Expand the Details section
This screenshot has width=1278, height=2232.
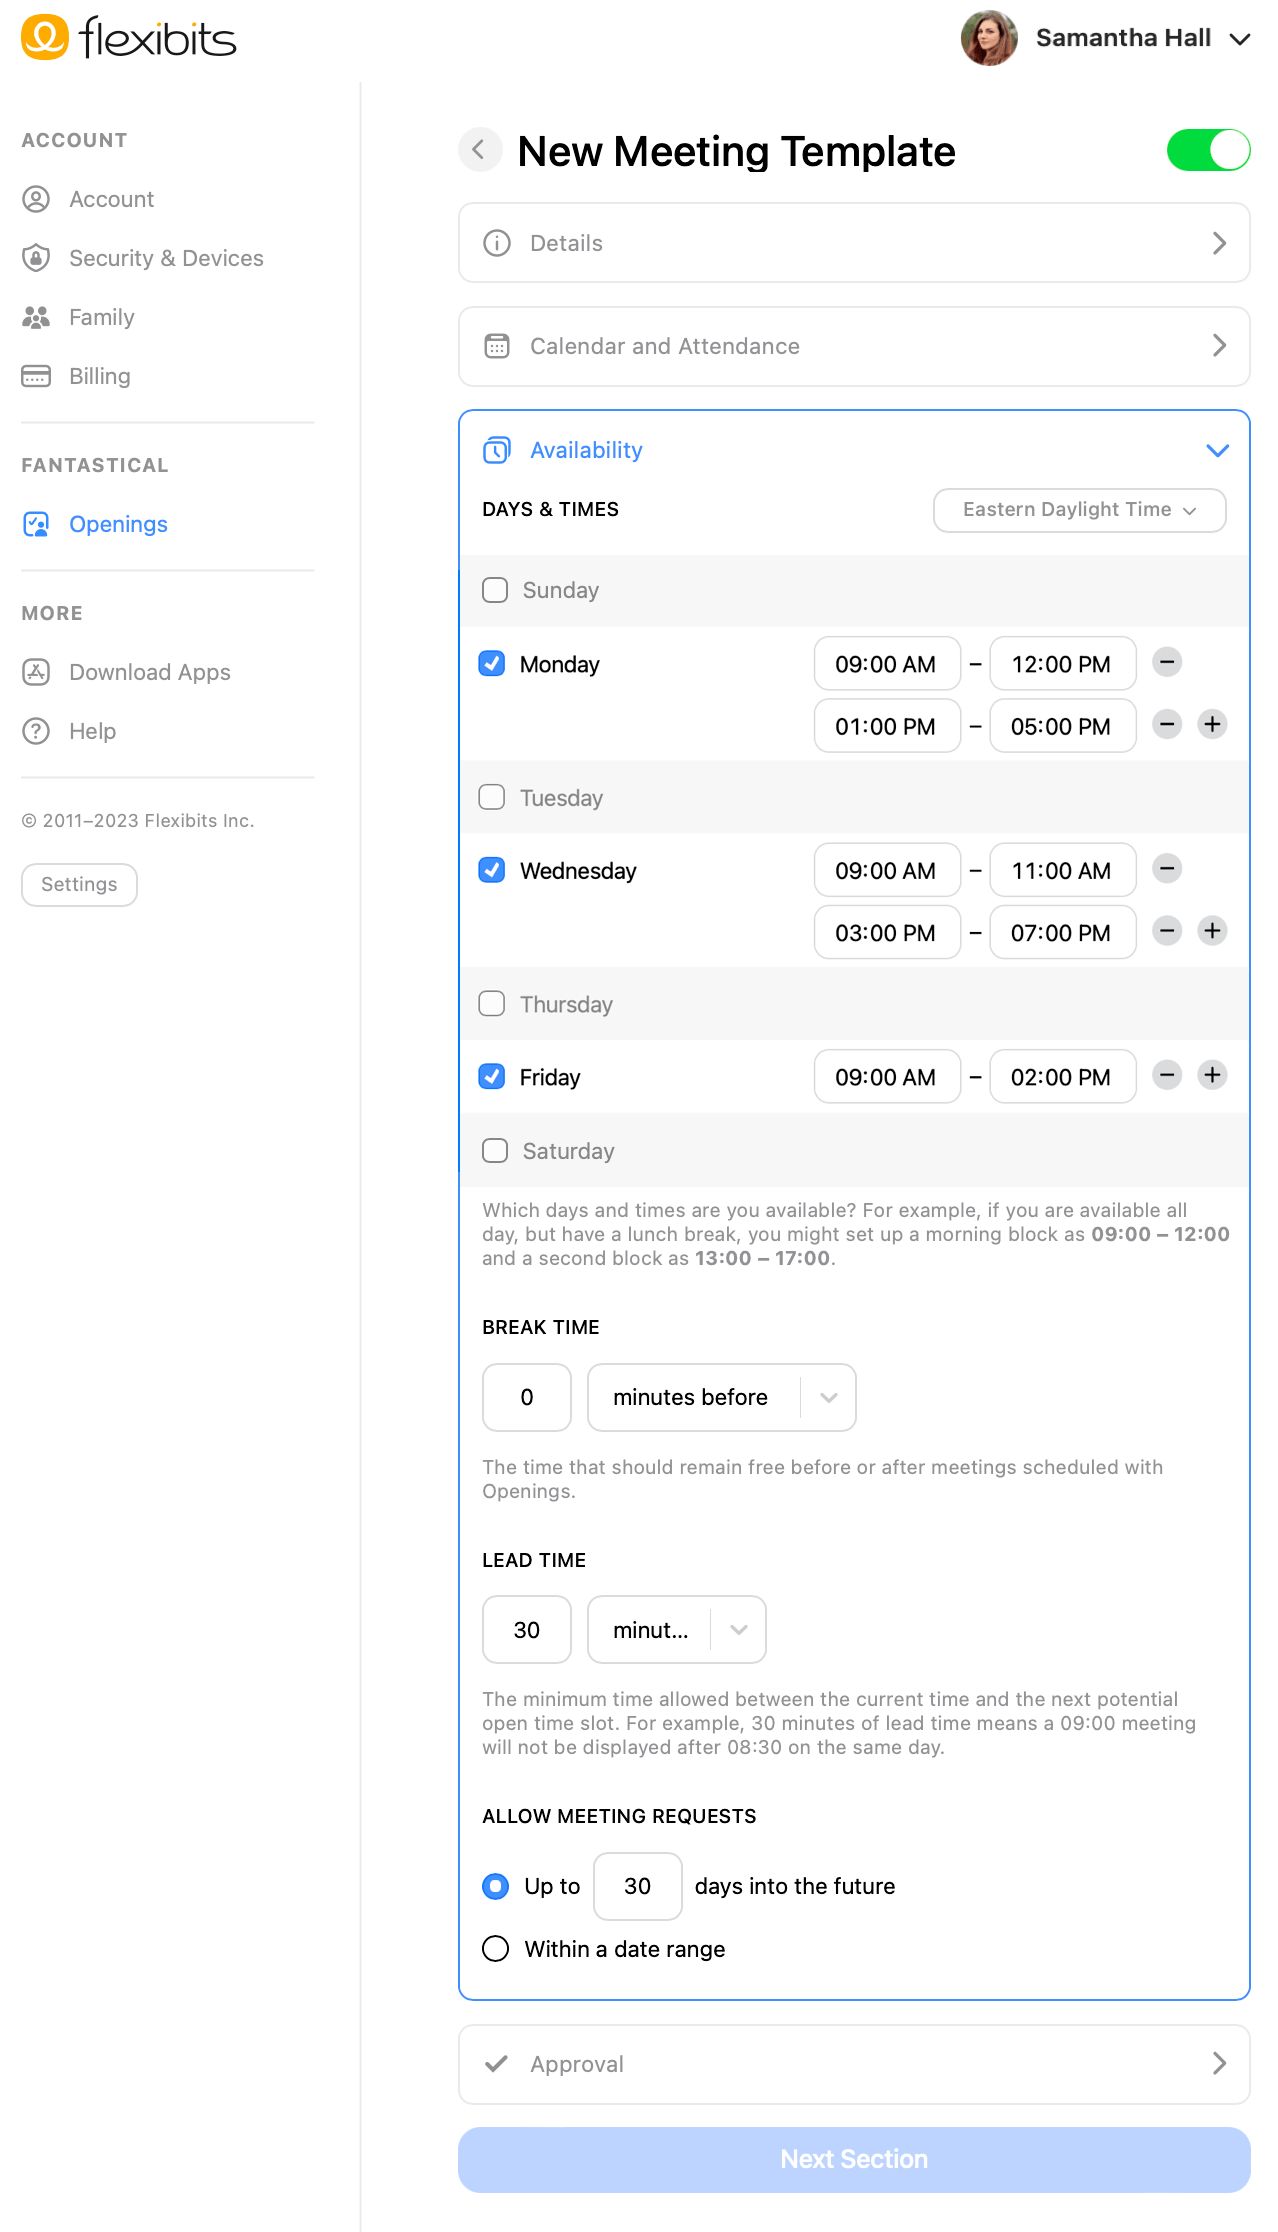point(854,243)
